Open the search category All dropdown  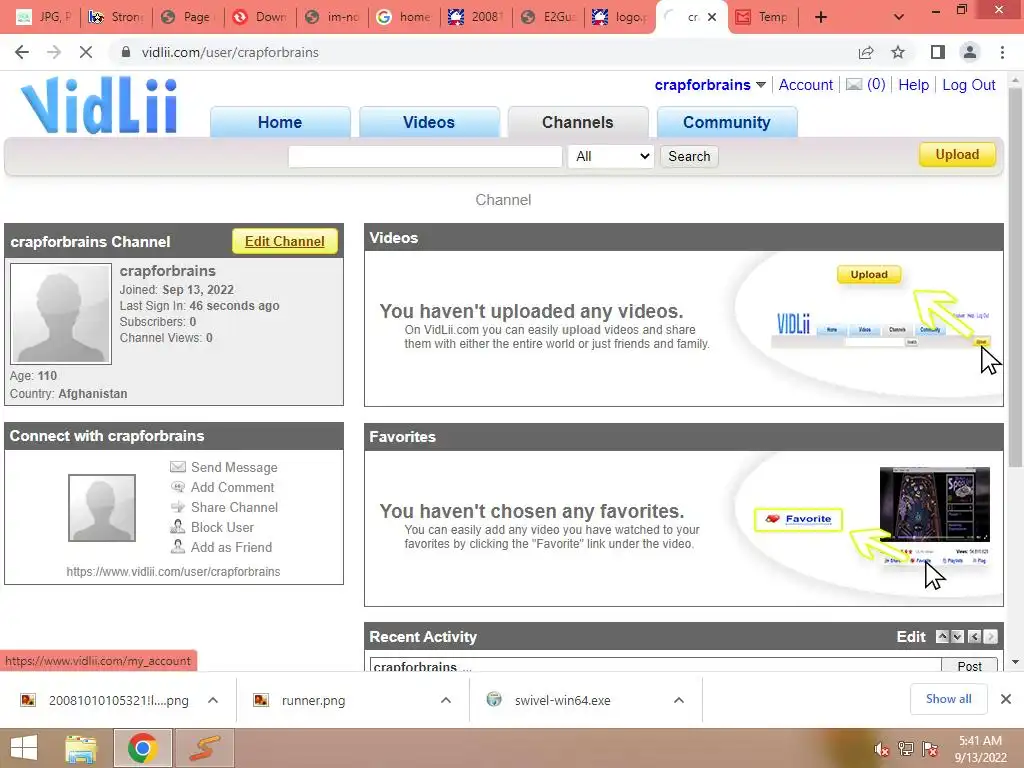611,156
